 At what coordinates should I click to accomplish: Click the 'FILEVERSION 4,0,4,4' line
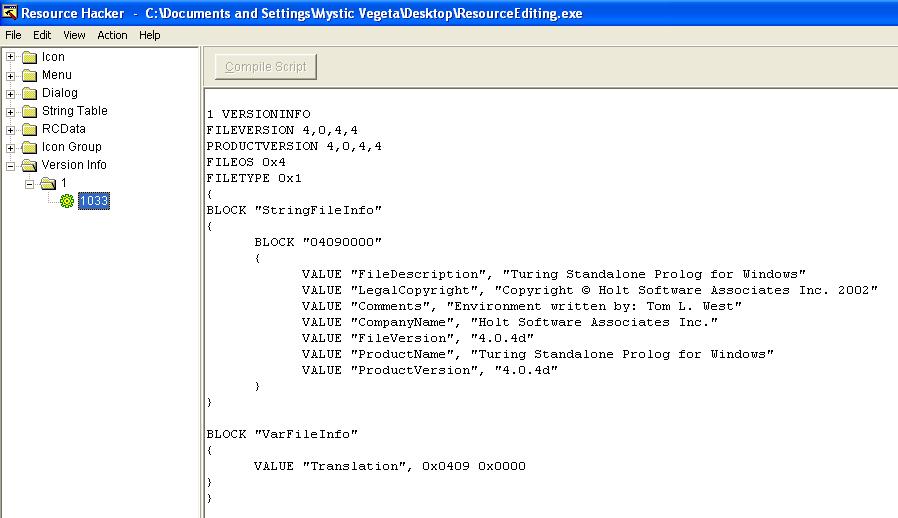(x=282, y=130)
